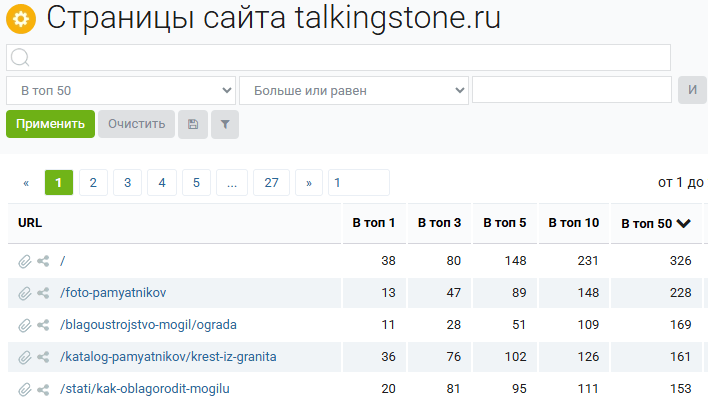The image size is (708, 404).
Task: Click paperclip icon in /foto-pamyatnikov row
Action: tap(25, 293)
